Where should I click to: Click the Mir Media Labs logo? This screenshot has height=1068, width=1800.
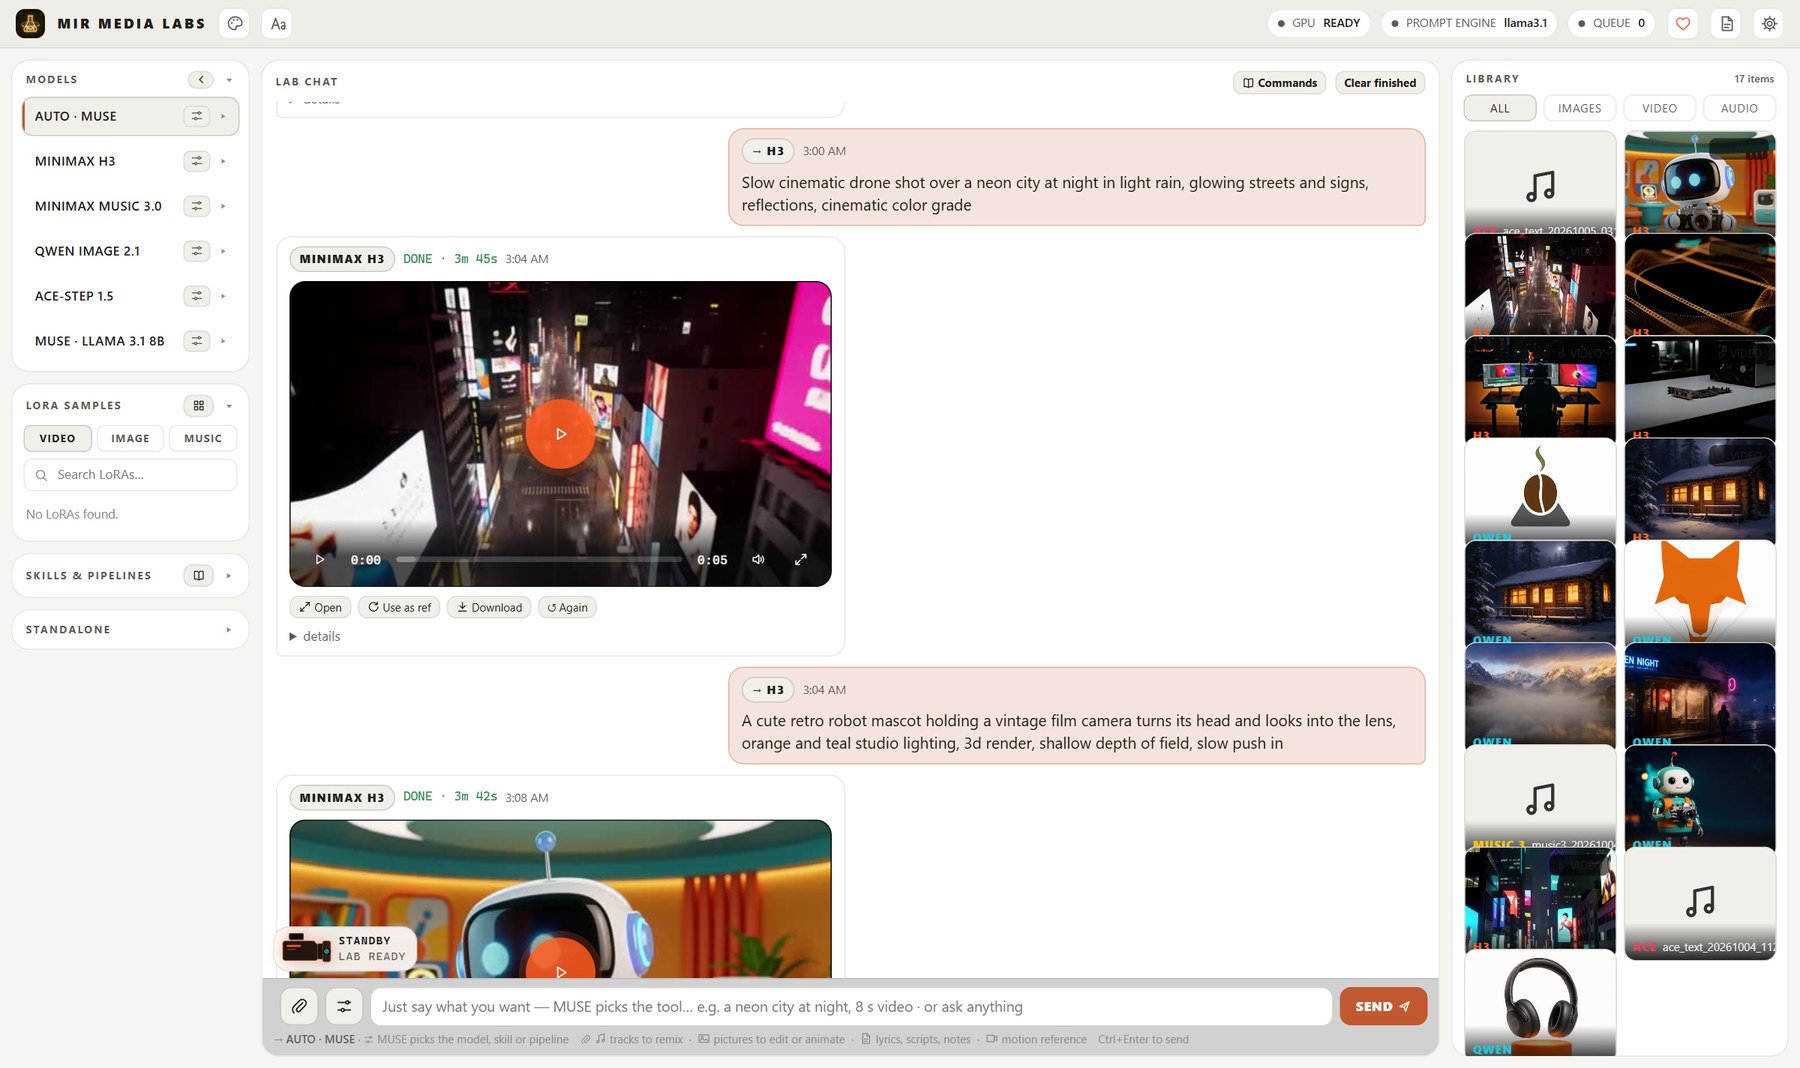[30, 23]
